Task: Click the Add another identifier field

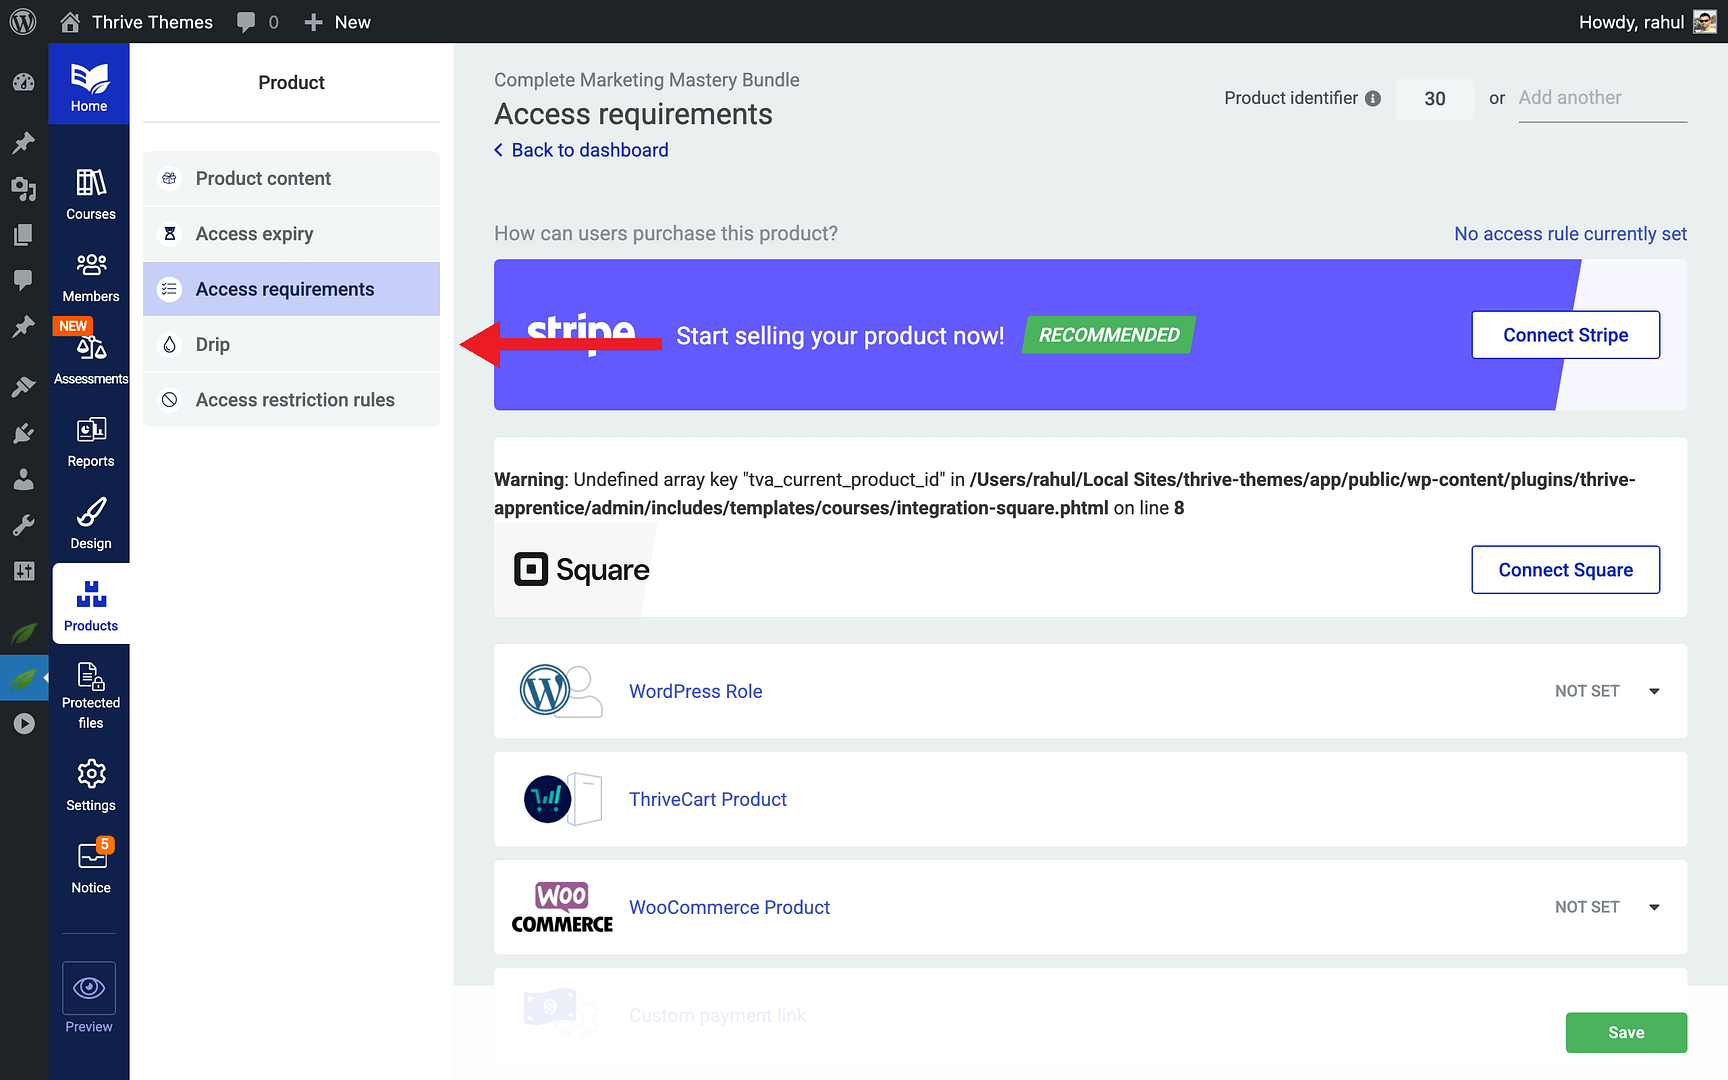Action: coord(1601,97)
